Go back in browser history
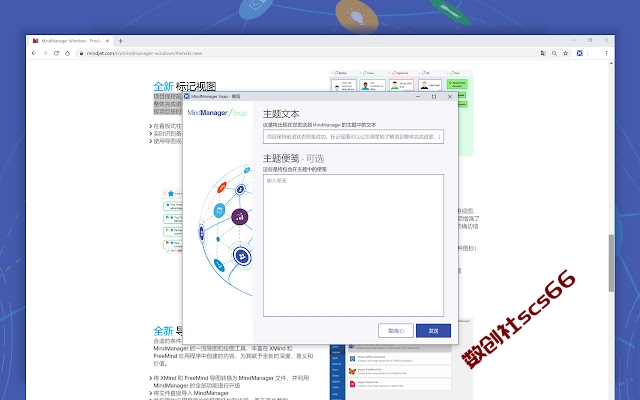Image resolution: width=640 pixels, height=400 pixels. click(x=34, y=53)
